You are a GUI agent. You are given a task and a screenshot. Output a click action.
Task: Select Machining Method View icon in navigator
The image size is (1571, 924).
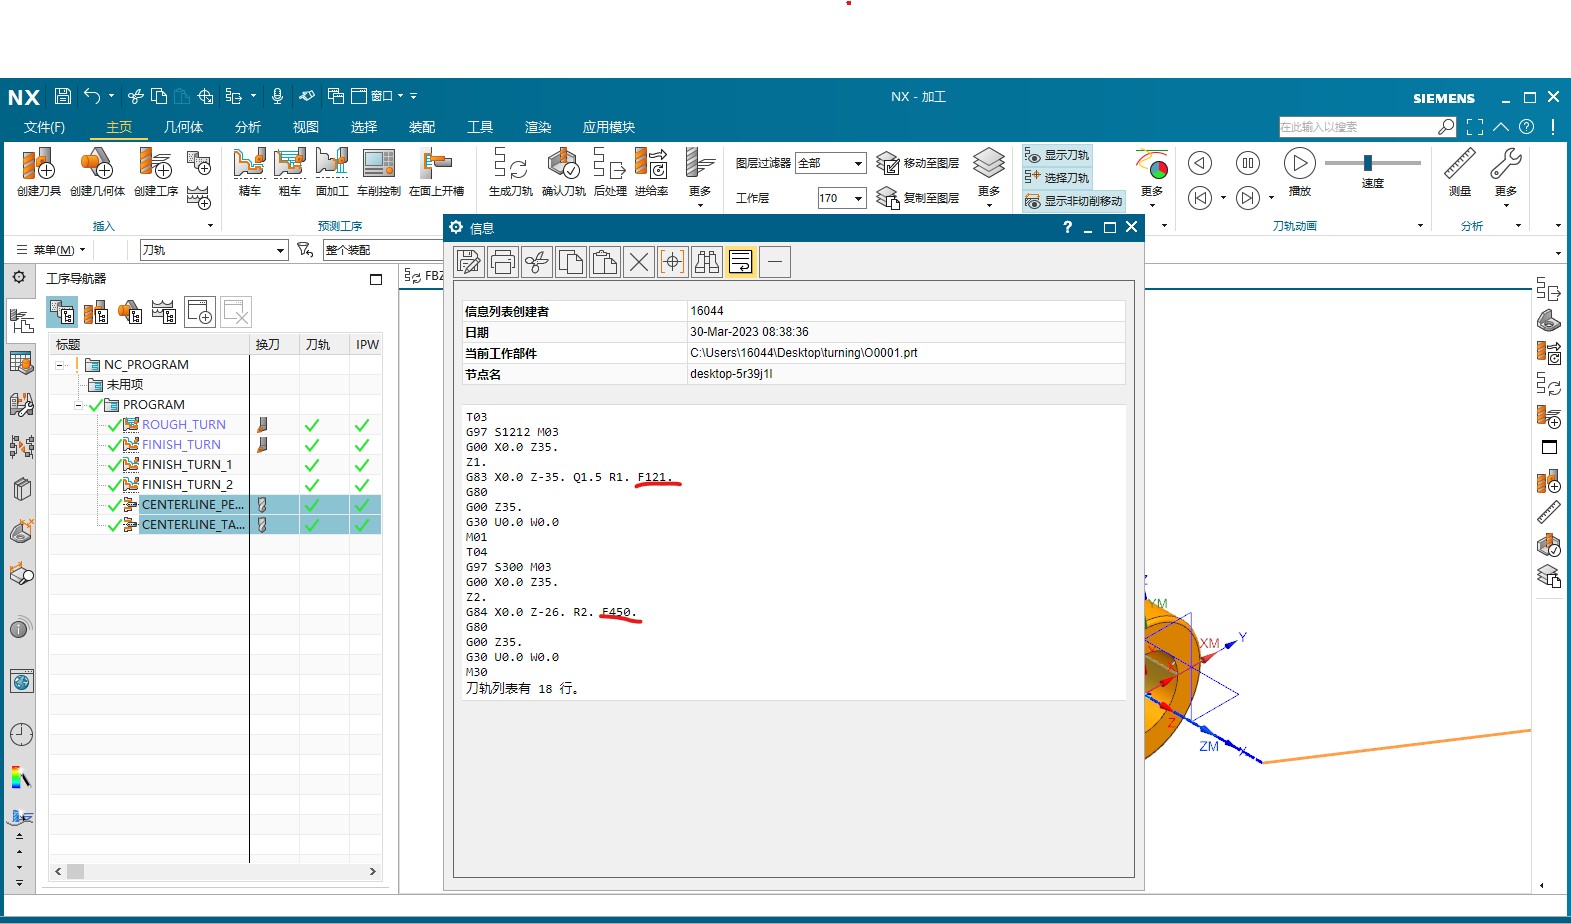tap(164, 312)
